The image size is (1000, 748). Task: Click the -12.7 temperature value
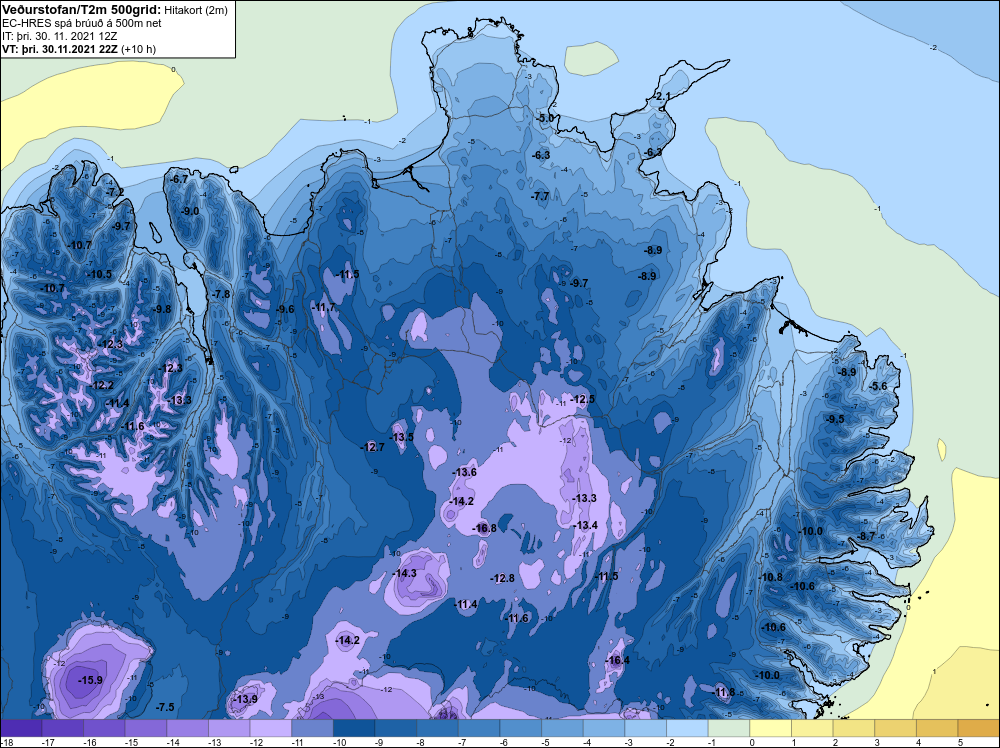coord(372,447)
